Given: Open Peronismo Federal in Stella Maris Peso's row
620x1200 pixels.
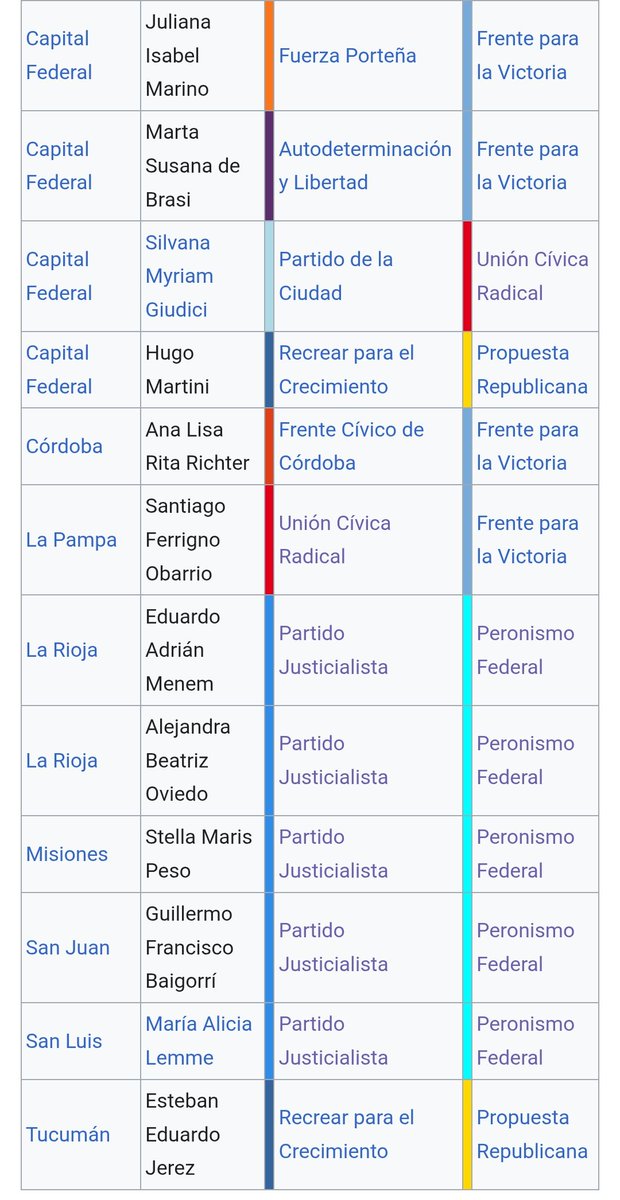Looking at the screenshot, I should click(x=525, y=854).
